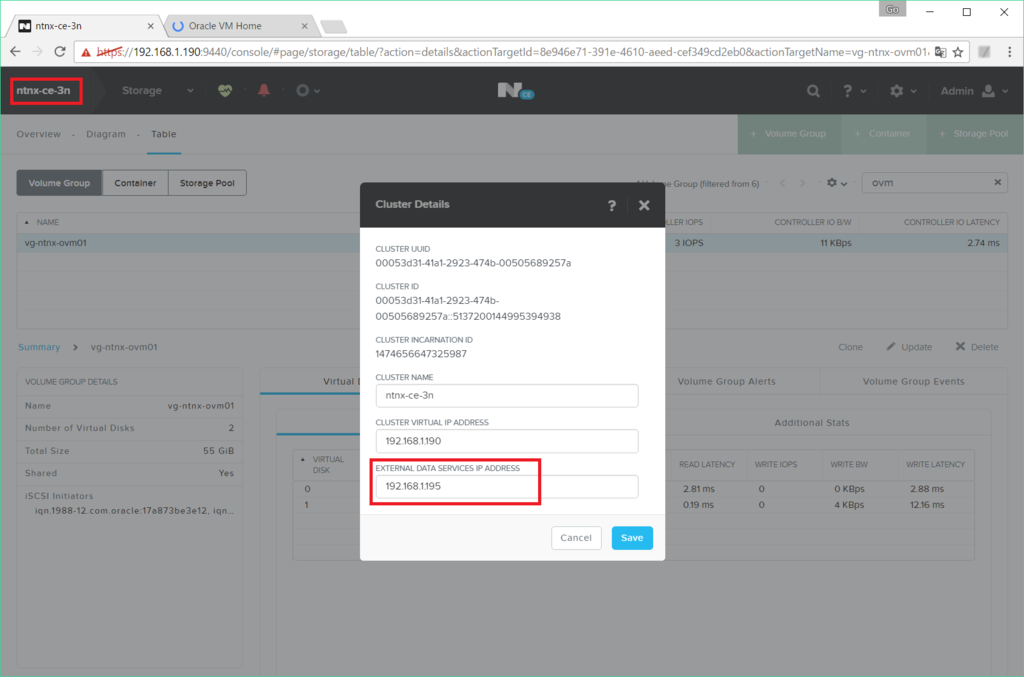
Task: Select the Table view tab
Action: click(x=164, y=134)
